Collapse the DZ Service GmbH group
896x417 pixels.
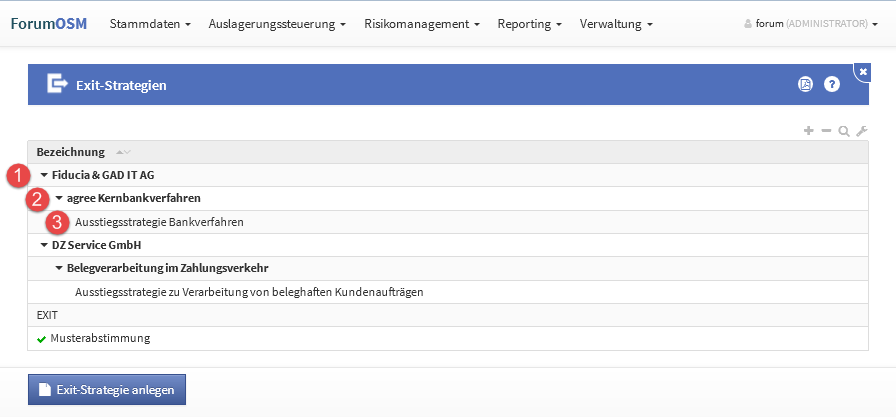(44, 245)
